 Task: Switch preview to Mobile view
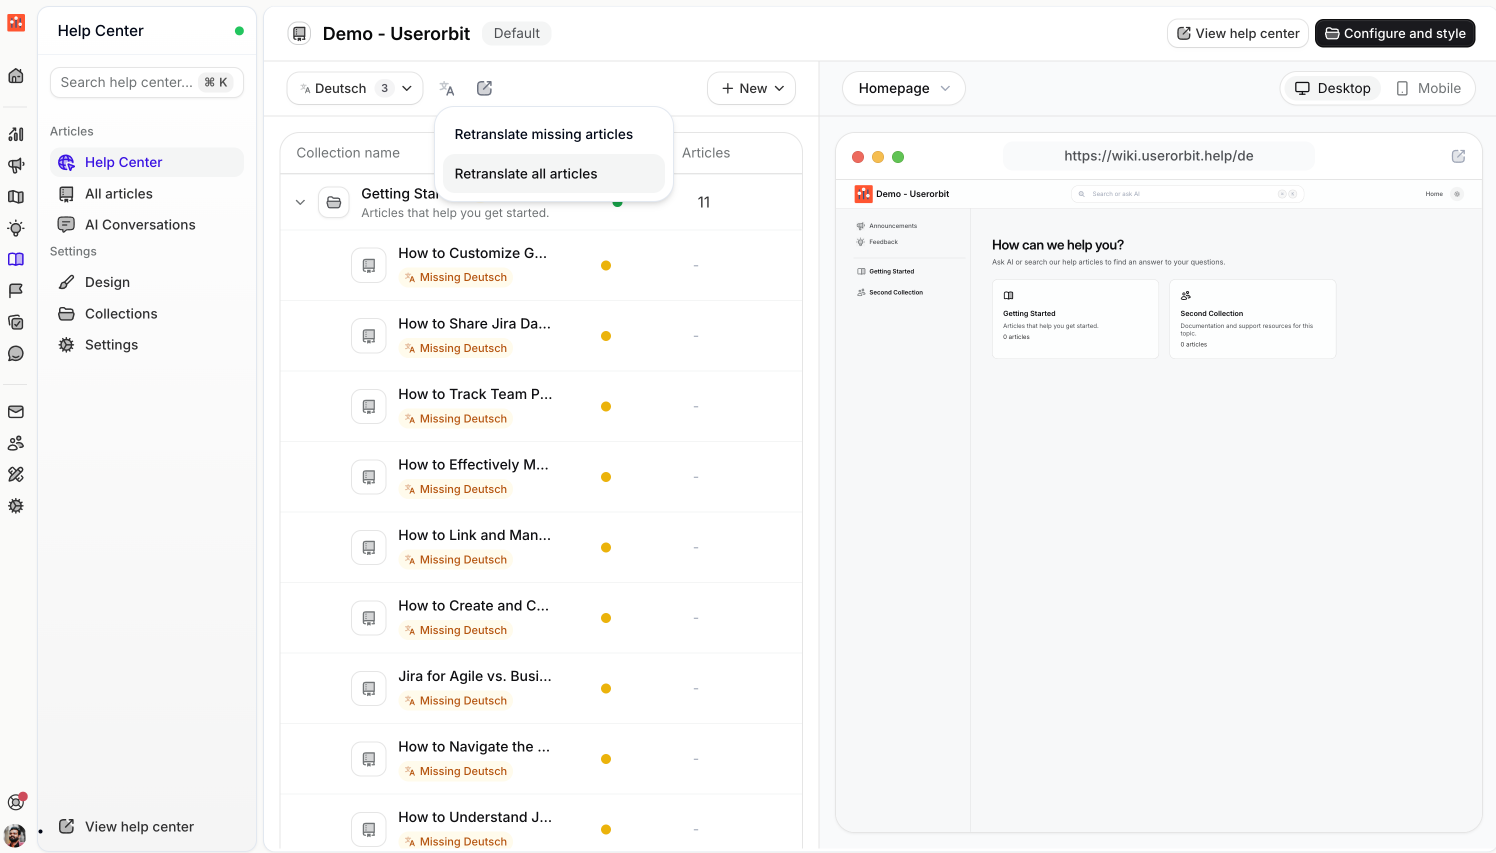(x=1428, y=88)
